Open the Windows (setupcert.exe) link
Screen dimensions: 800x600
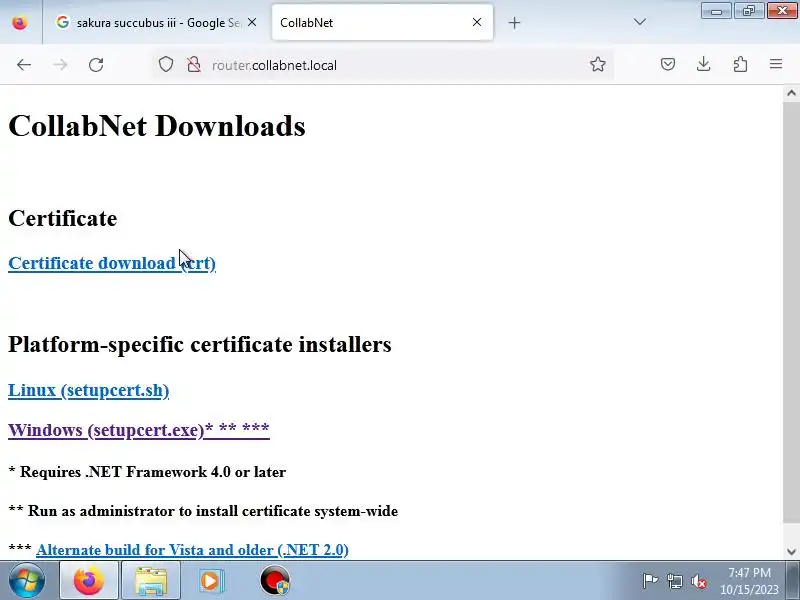click(x=139, y=430)
